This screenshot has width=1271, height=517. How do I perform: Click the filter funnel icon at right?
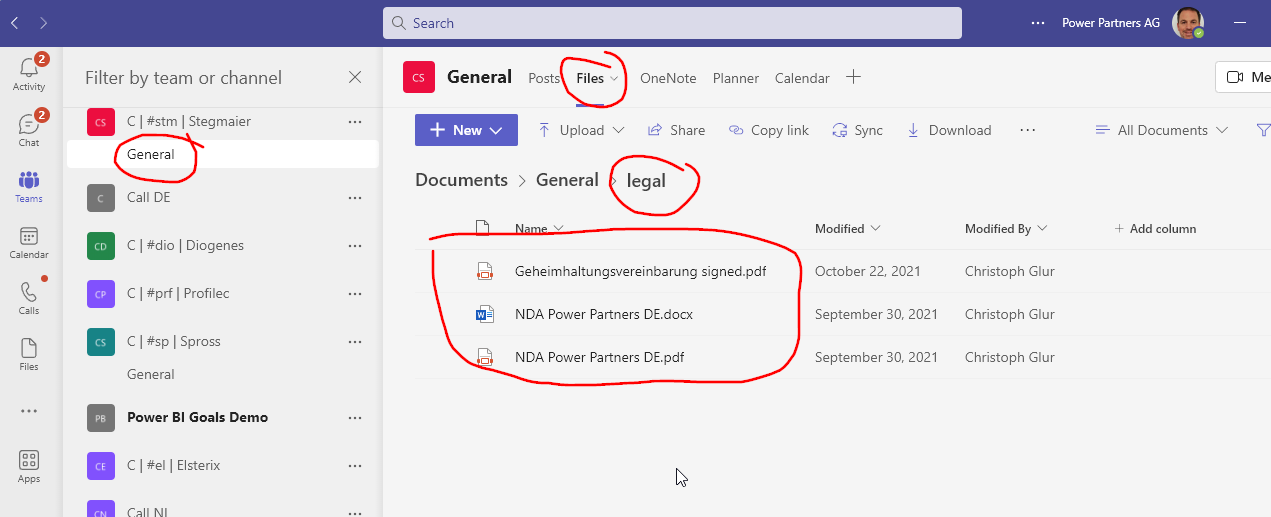pyautogui.click(x=1262, y=130)
